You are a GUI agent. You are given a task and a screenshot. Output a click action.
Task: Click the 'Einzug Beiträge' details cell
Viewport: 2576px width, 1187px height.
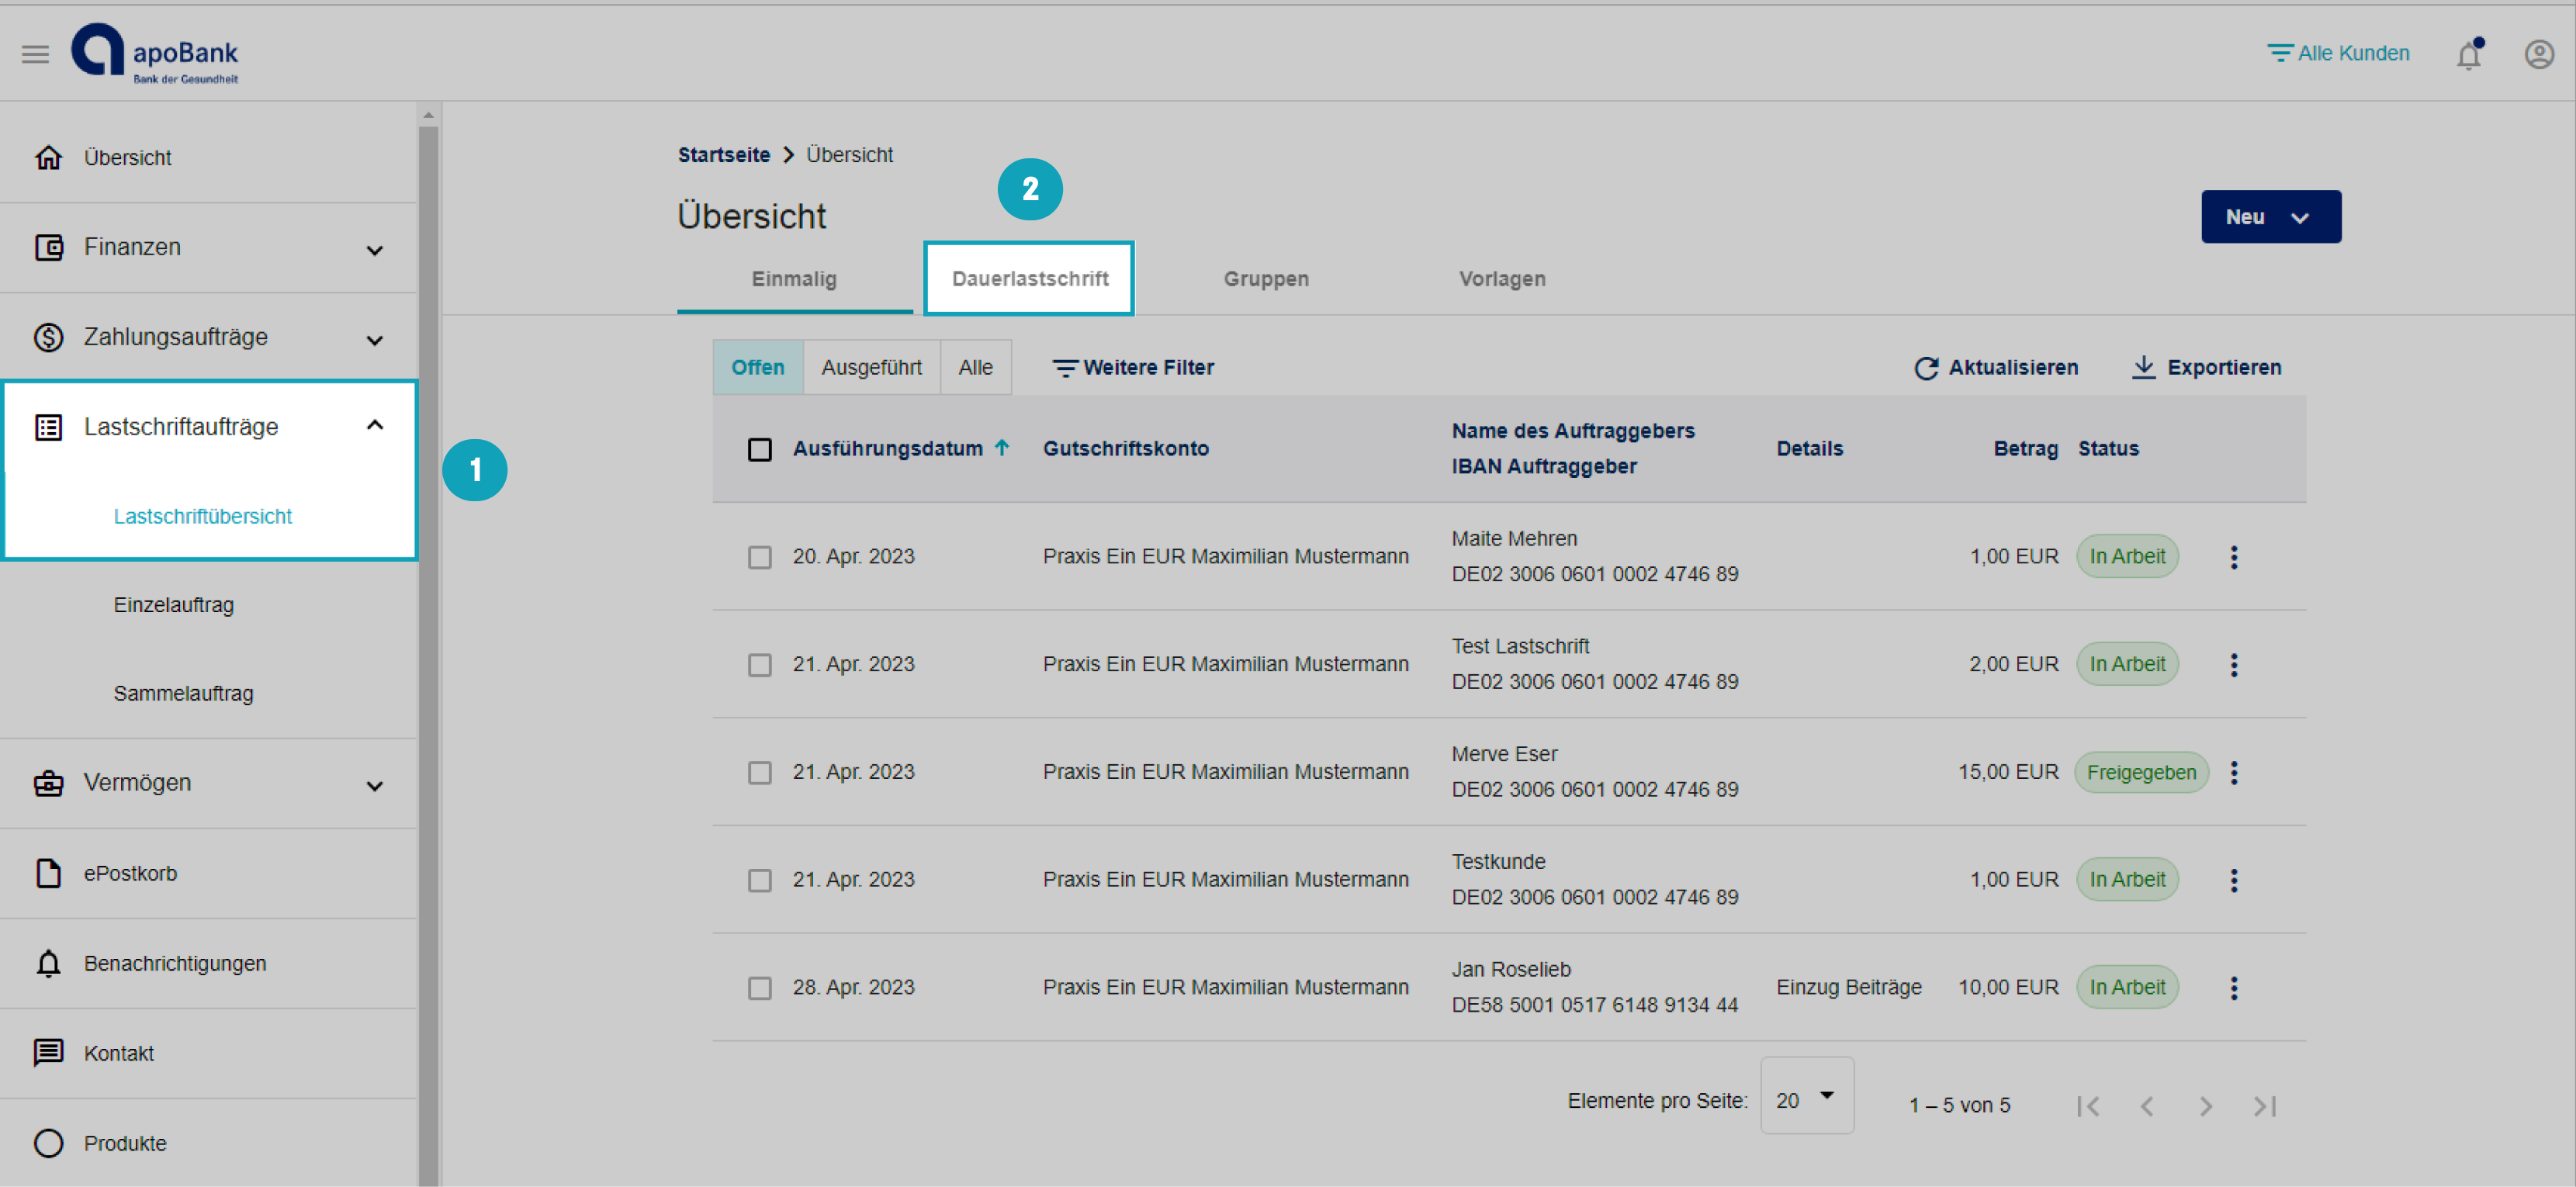pyautogui.click(x=1849, y=988)
